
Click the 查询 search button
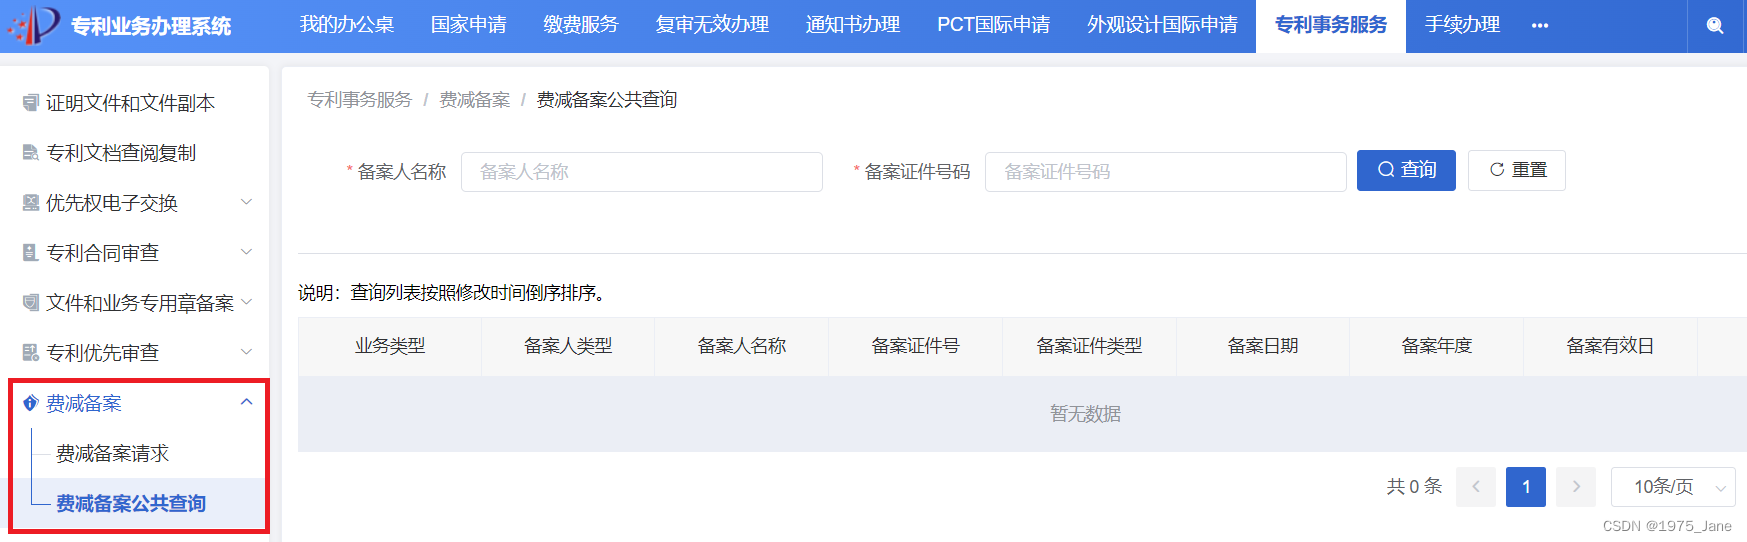pyautogui.click(x=1406, y=170)
